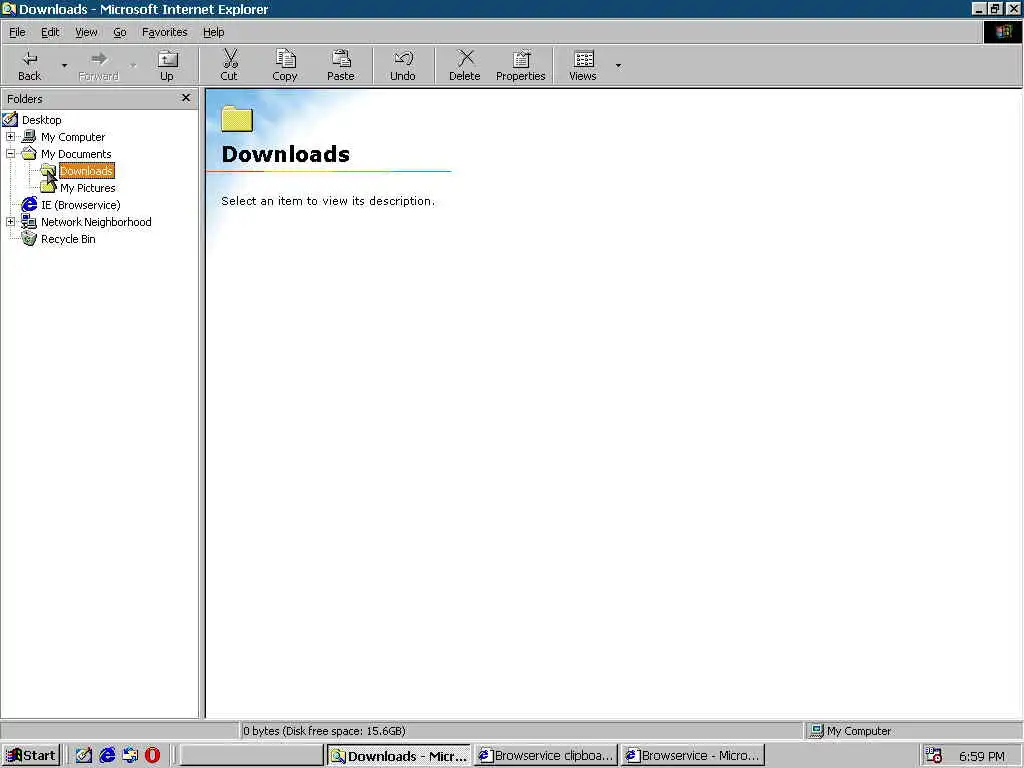
Task: Click the Outlook Express quick launch icon
Action: (130, 756)
